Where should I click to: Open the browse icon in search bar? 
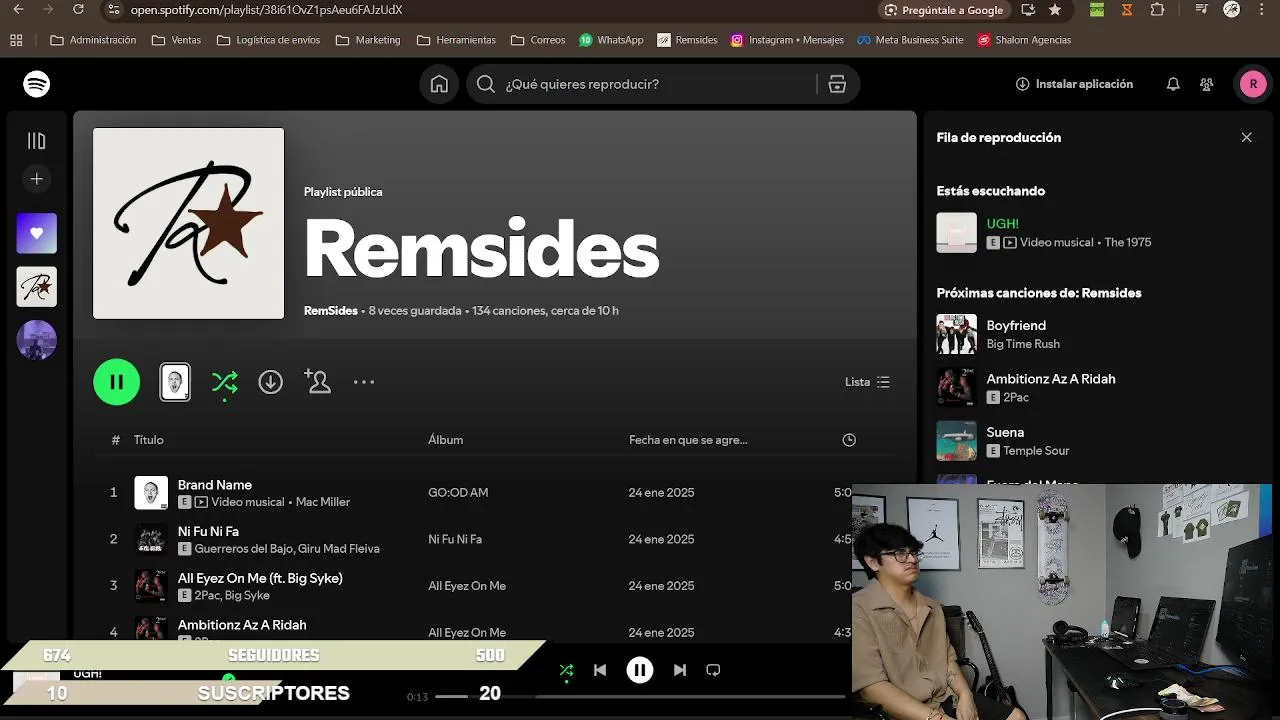point(837,84)
